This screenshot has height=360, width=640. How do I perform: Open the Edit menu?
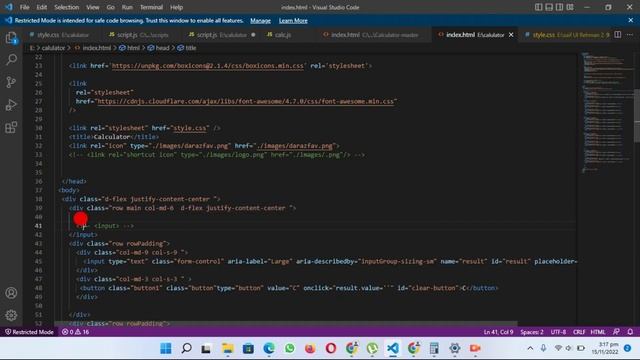coord(41,7)
